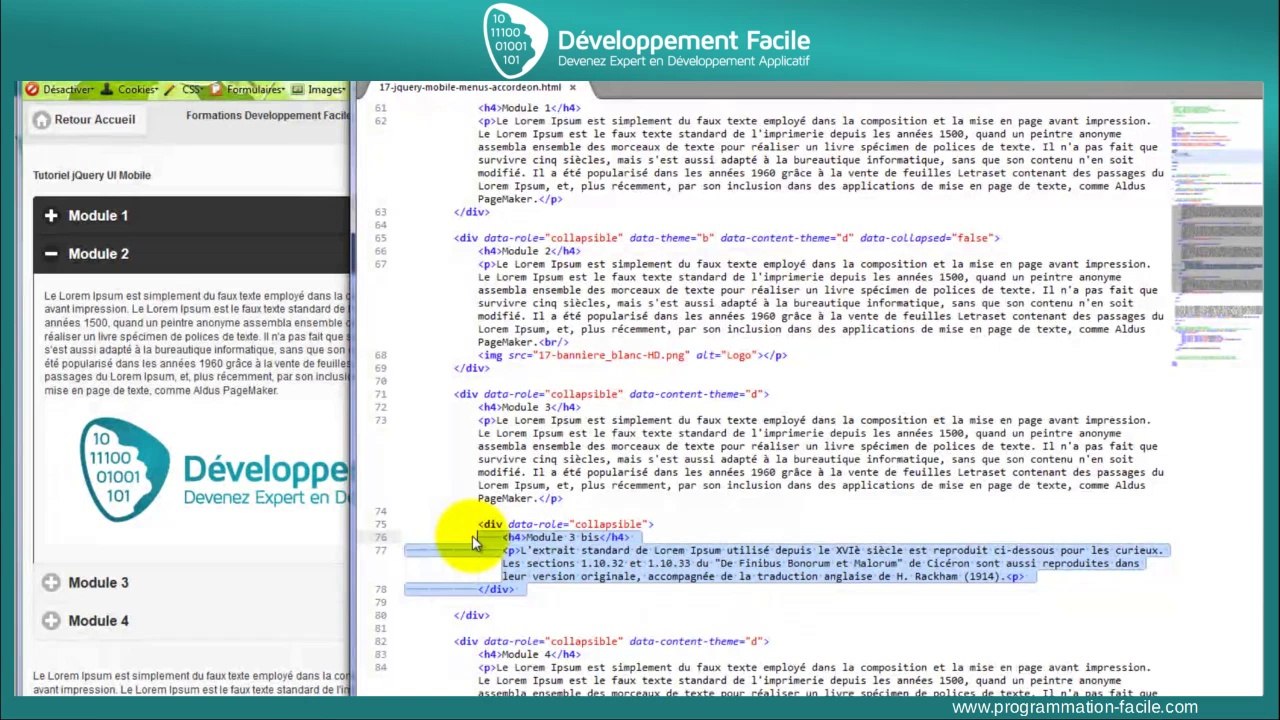This screenshot has width=1280, height=720.
Task: Open the CSS toolbar menu
Action: (x=184, y=89)
